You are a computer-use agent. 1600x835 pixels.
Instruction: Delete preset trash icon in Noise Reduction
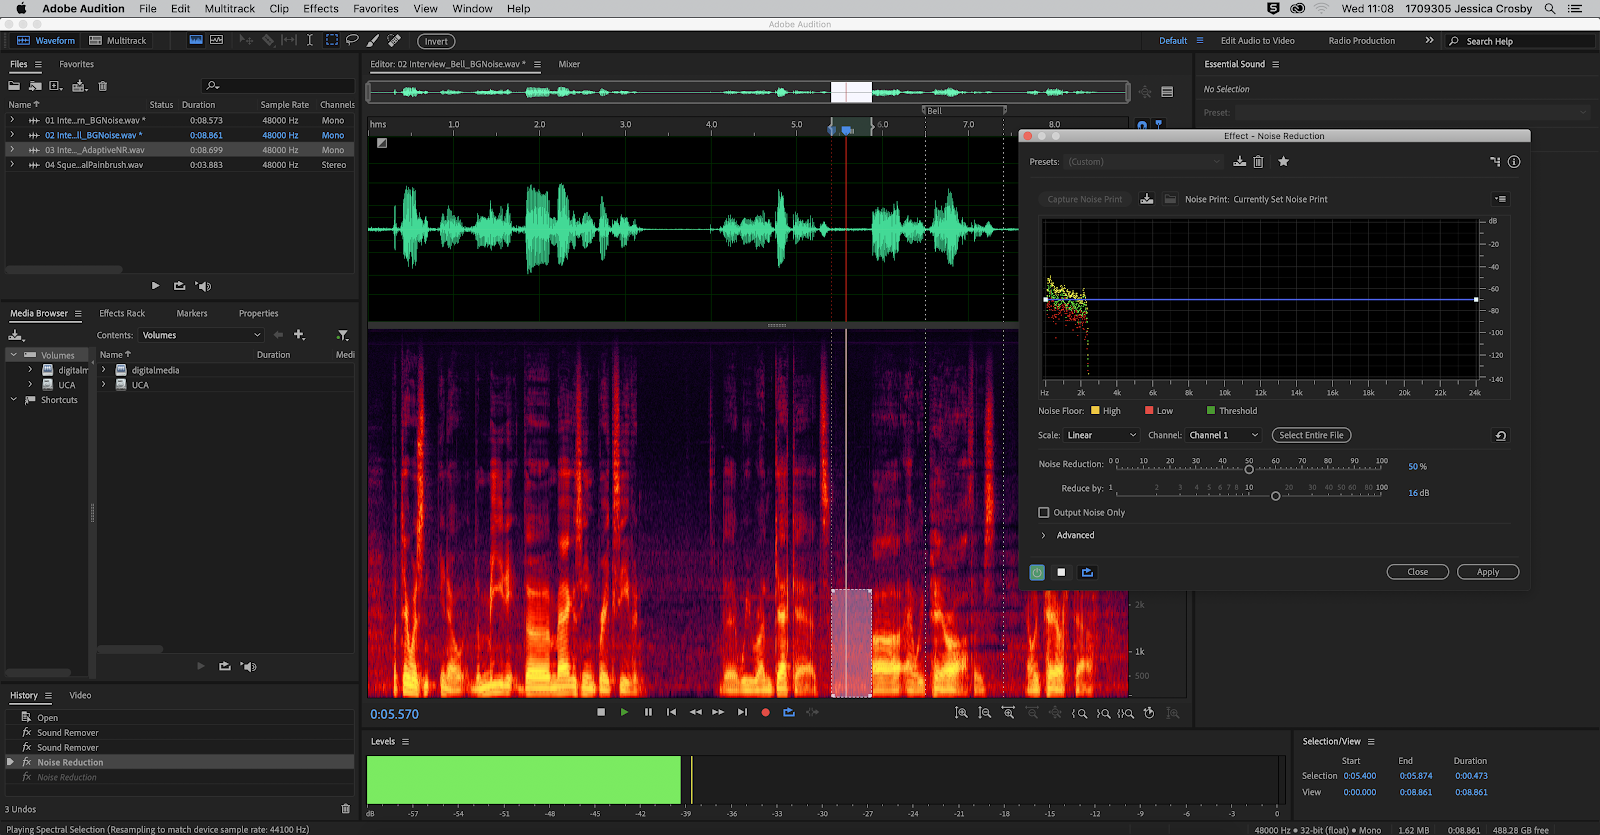(1258, 161)
